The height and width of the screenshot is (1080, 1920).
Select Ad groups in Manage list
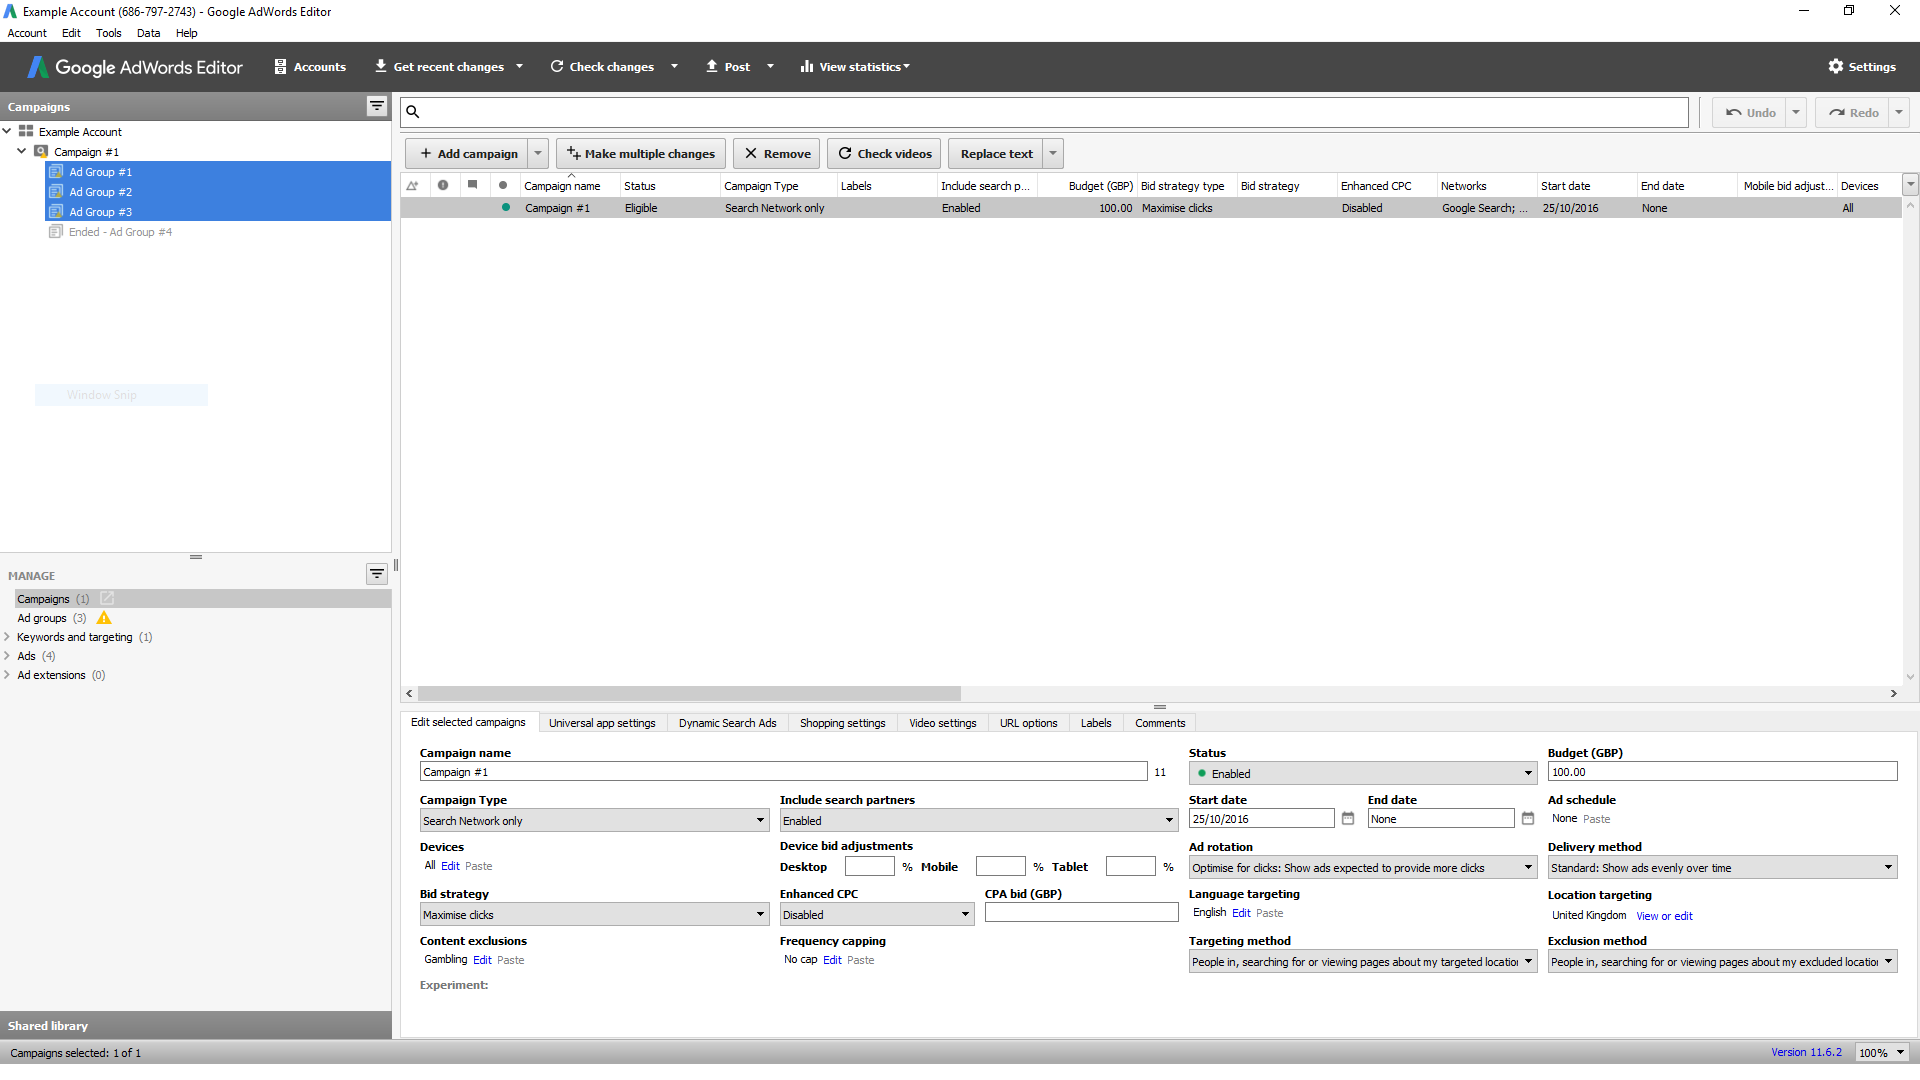click(42, 618)
